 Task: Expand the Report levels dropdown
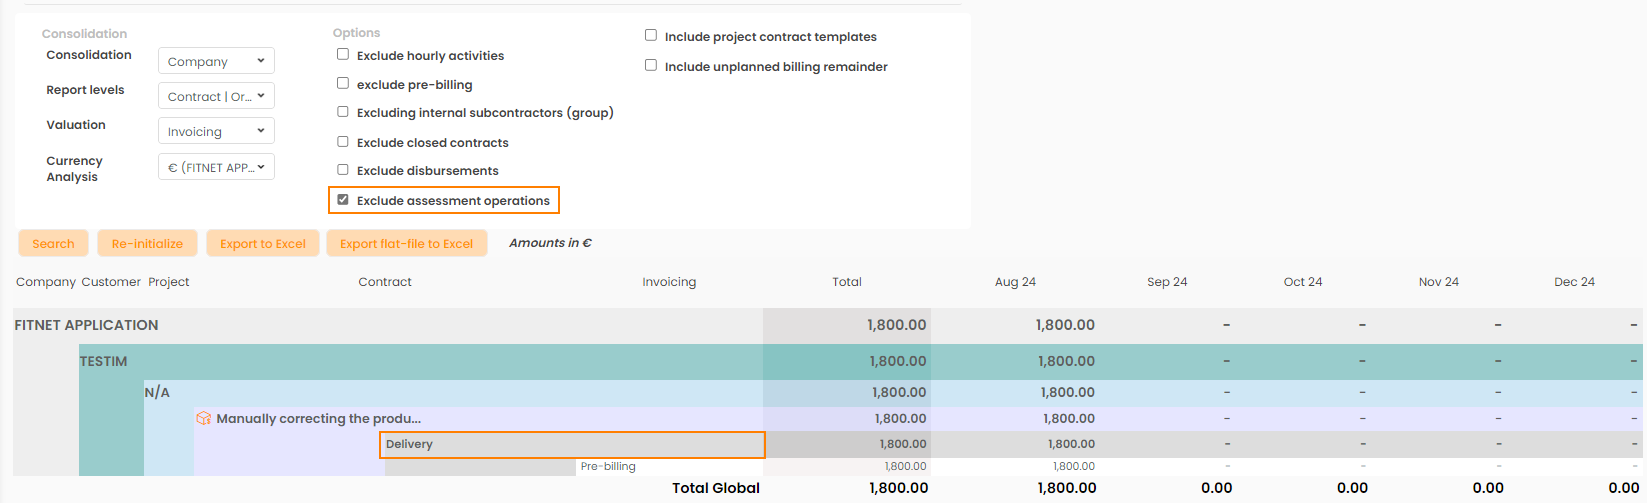click(x=216, y=96)
